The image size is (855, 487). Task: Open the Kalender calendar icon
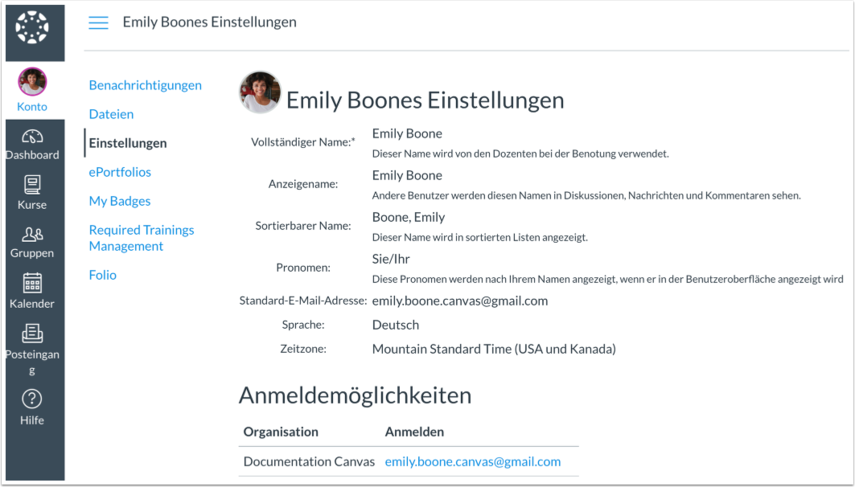(x=32, y=283)
